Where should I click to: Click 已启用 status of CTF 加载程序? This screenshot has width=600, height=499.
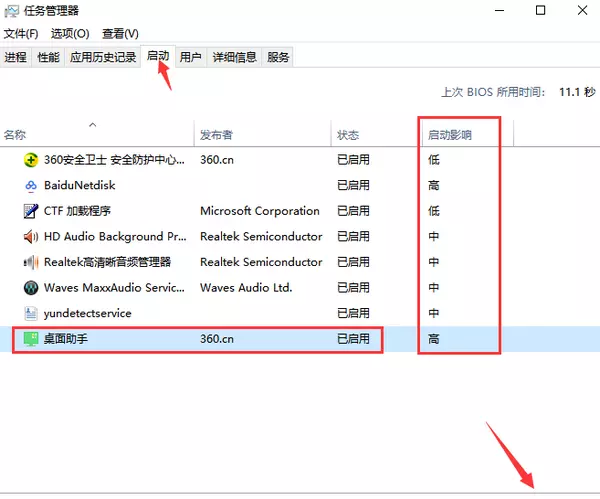[353, 211]
